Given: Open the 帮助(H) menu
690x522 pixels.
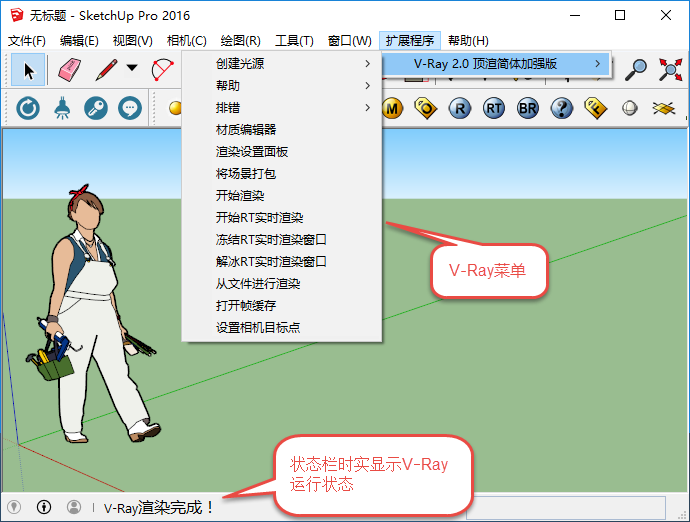Looking at the screenshot, I should tap(468, 41).
